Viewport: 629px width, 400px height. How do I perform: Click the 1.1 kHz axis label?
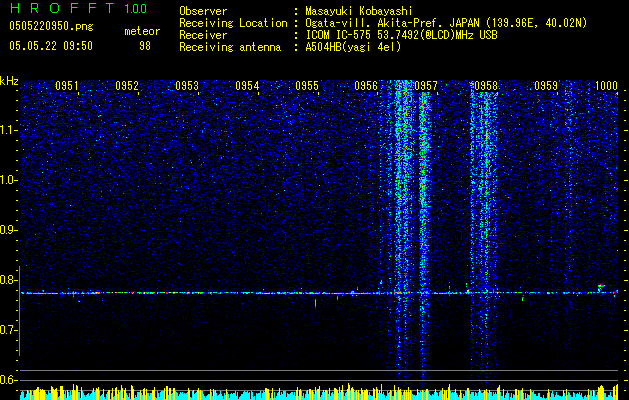point(9,130)
